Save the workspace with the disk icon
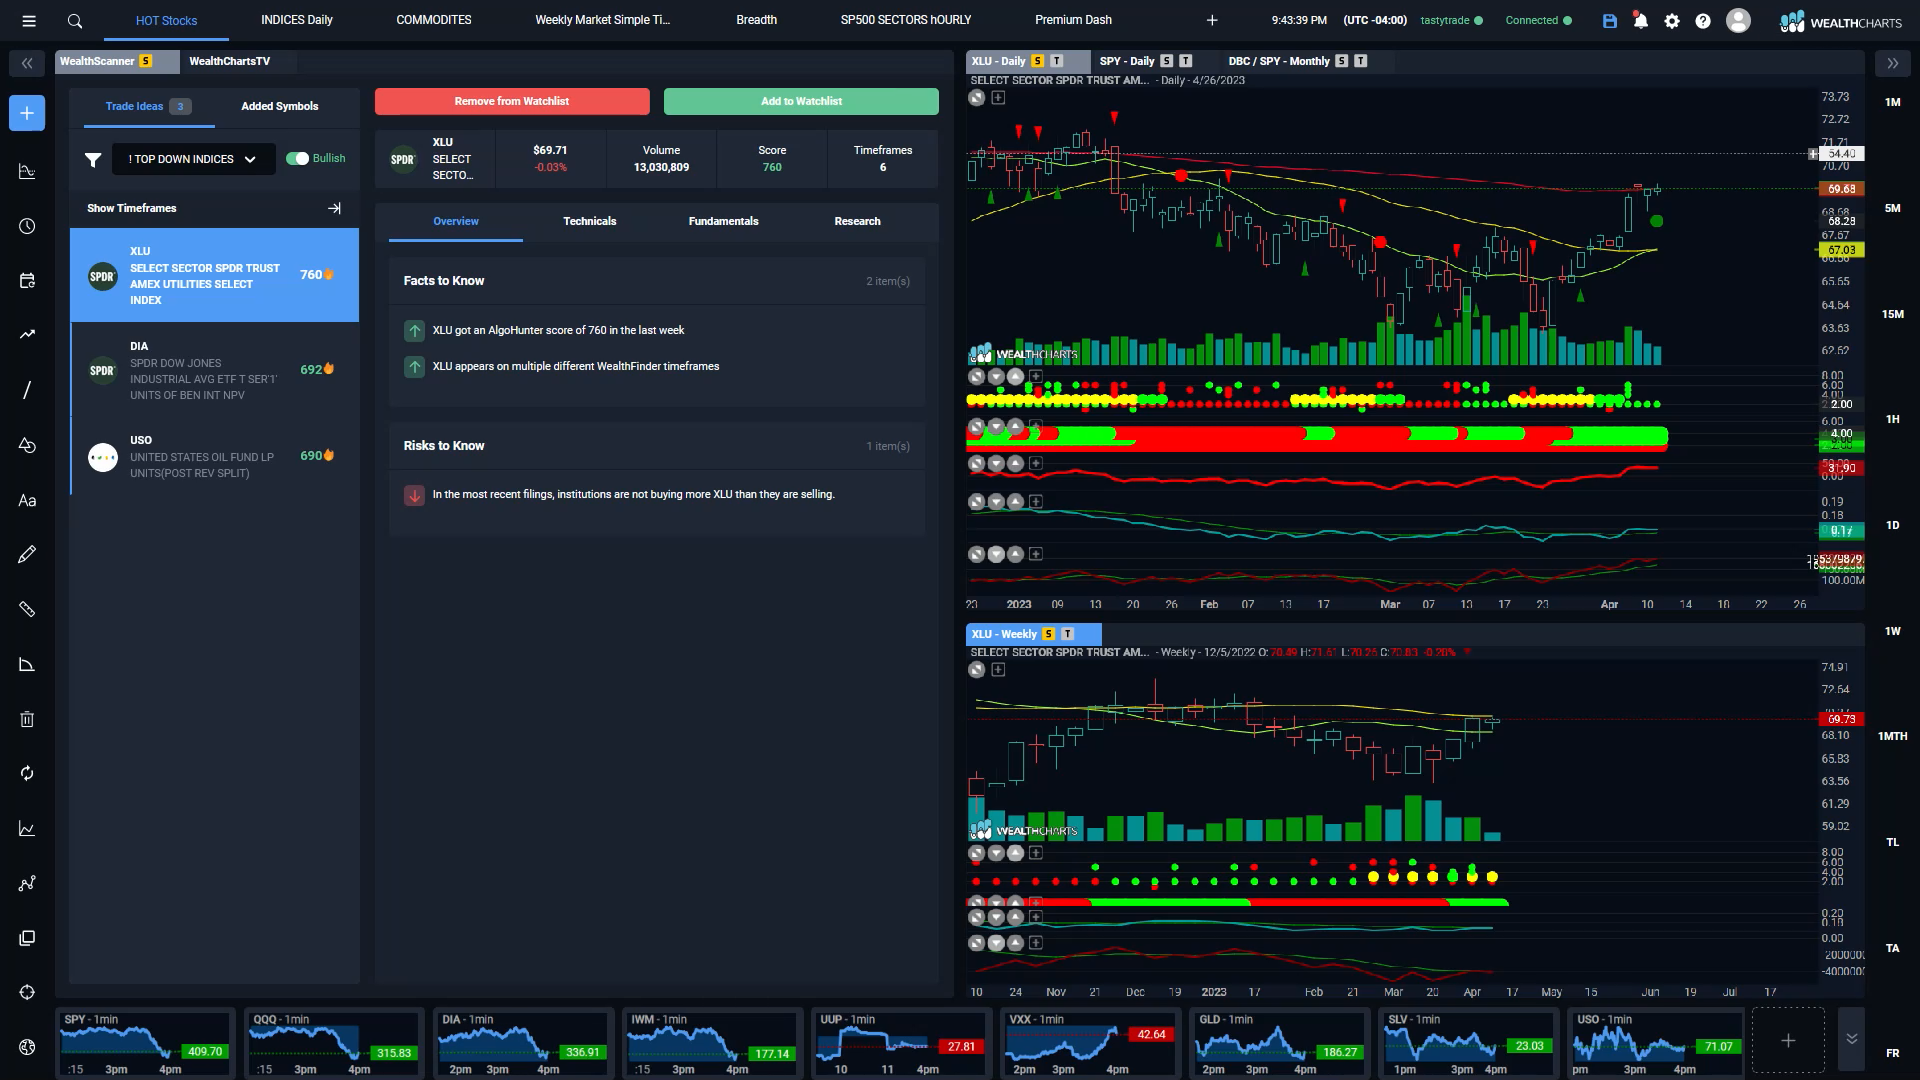Viewport: 1920px width, 1080px height. pyautogui.click(x=1609, y=20)
